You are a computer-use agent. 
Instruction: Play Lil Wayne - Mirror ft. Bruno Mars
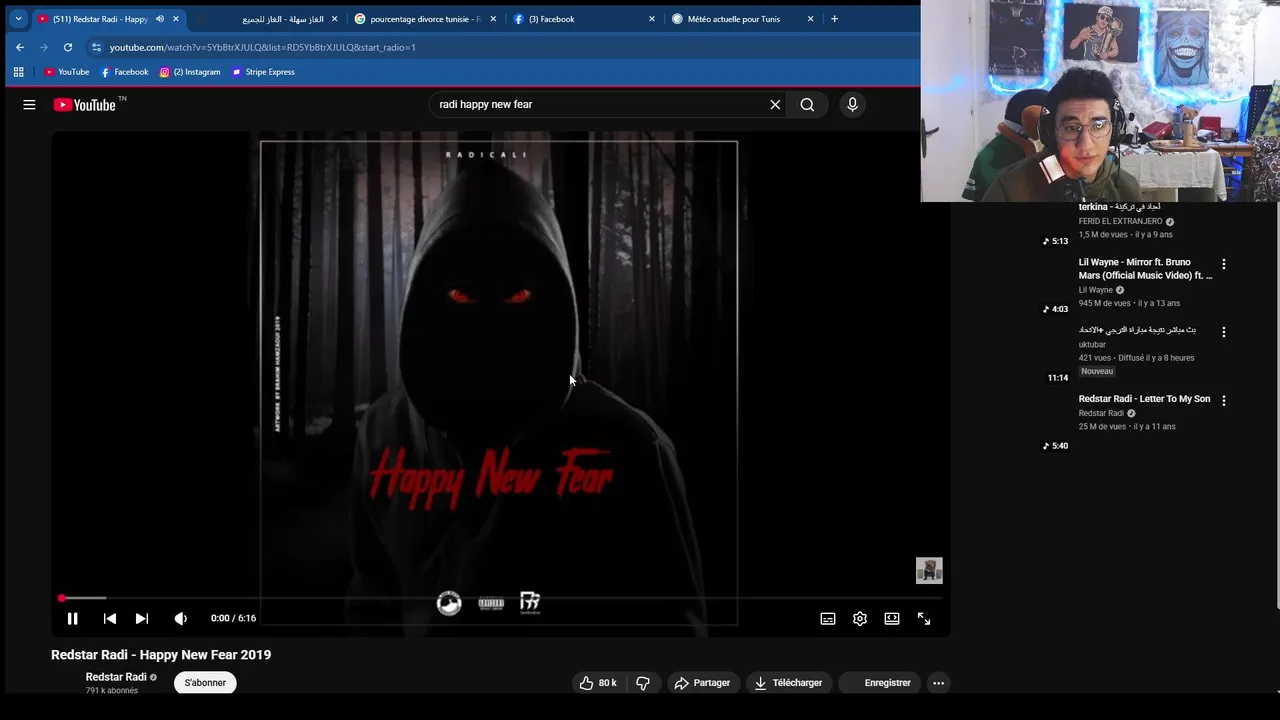click(1145, 268)
